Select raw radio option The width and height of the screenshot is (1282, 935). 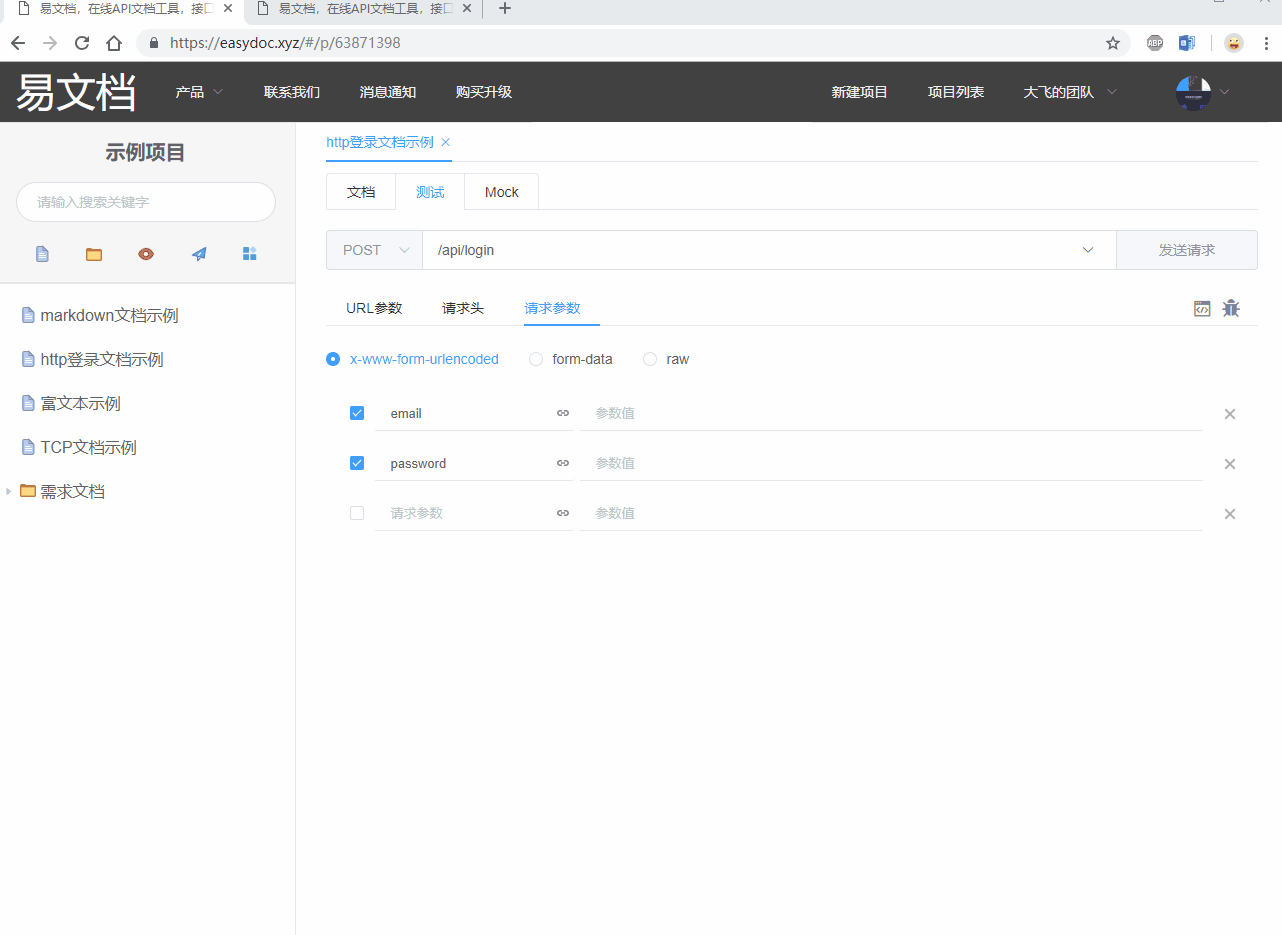pos(650,359)
